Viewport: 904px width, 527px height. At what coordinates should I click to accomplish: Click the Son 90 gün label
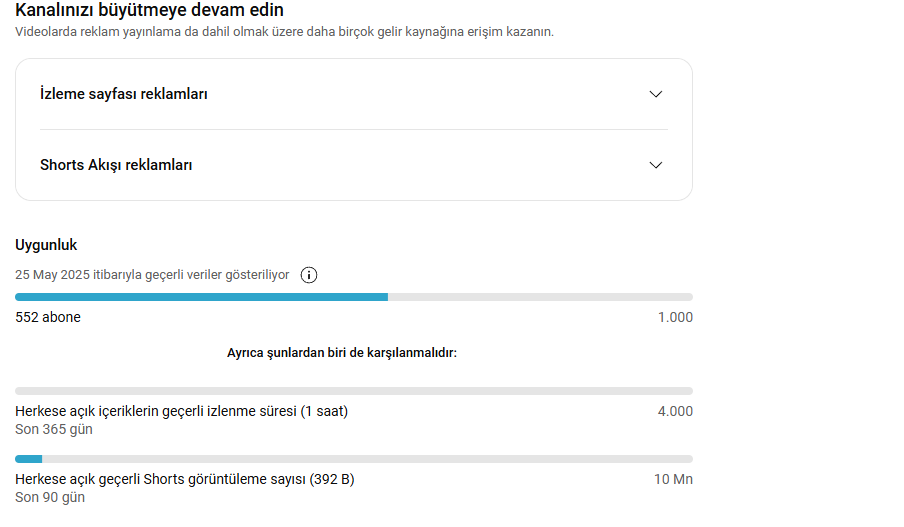point(50,497)
